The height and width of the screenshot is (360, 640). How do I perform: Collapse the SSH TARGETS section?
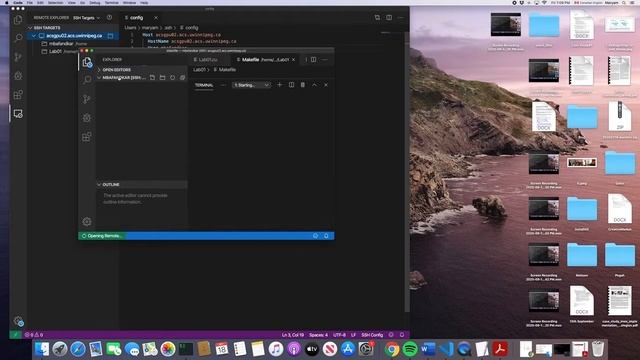click(x=30, y=28)
